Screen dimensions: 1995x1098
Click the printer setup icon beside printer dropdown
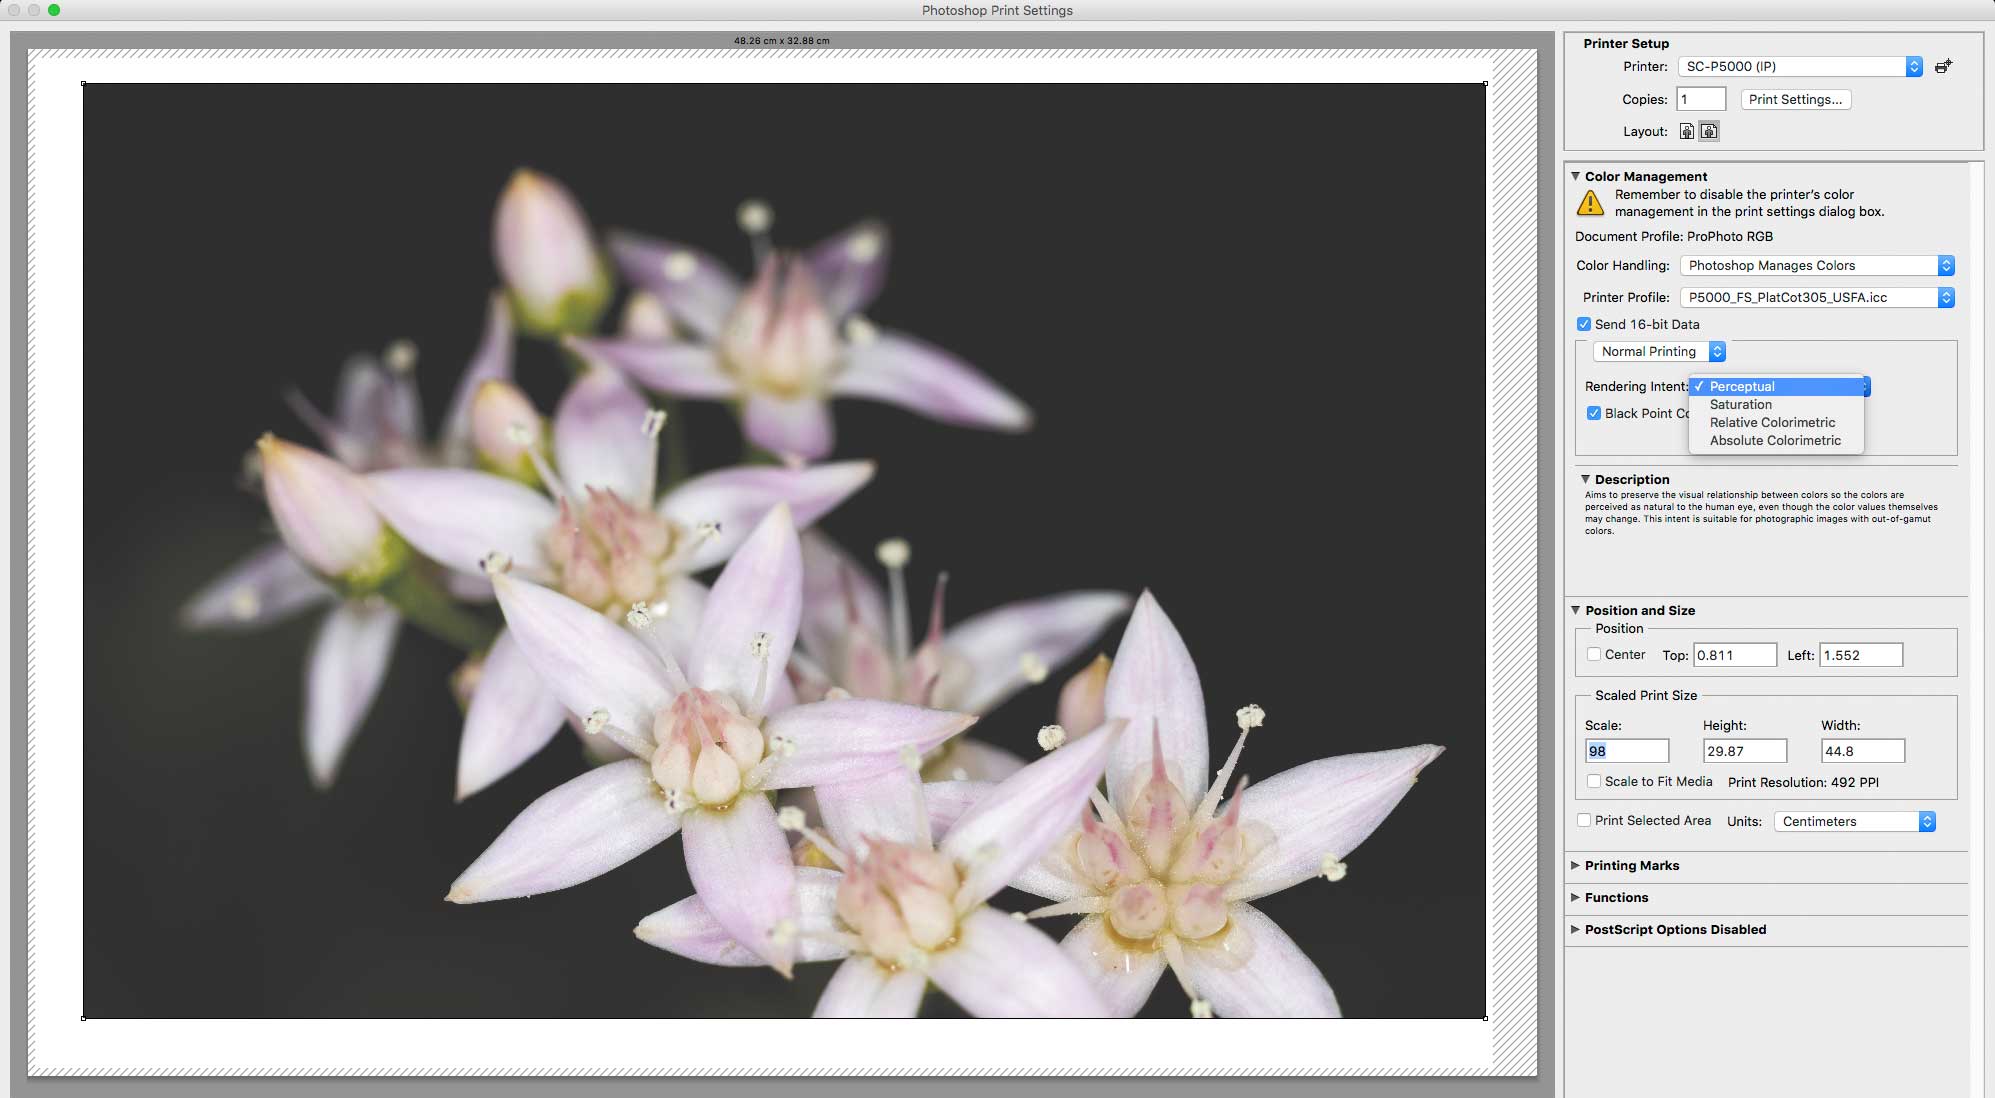point(1943,67)
